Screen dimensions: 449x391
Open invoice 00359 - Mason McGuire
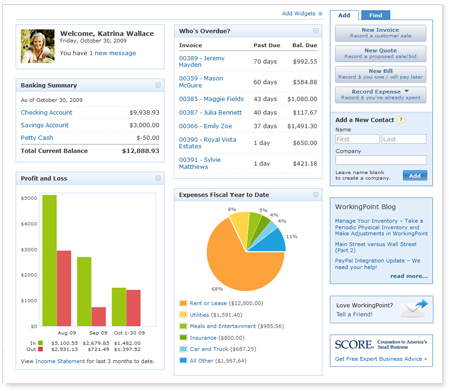201,82
